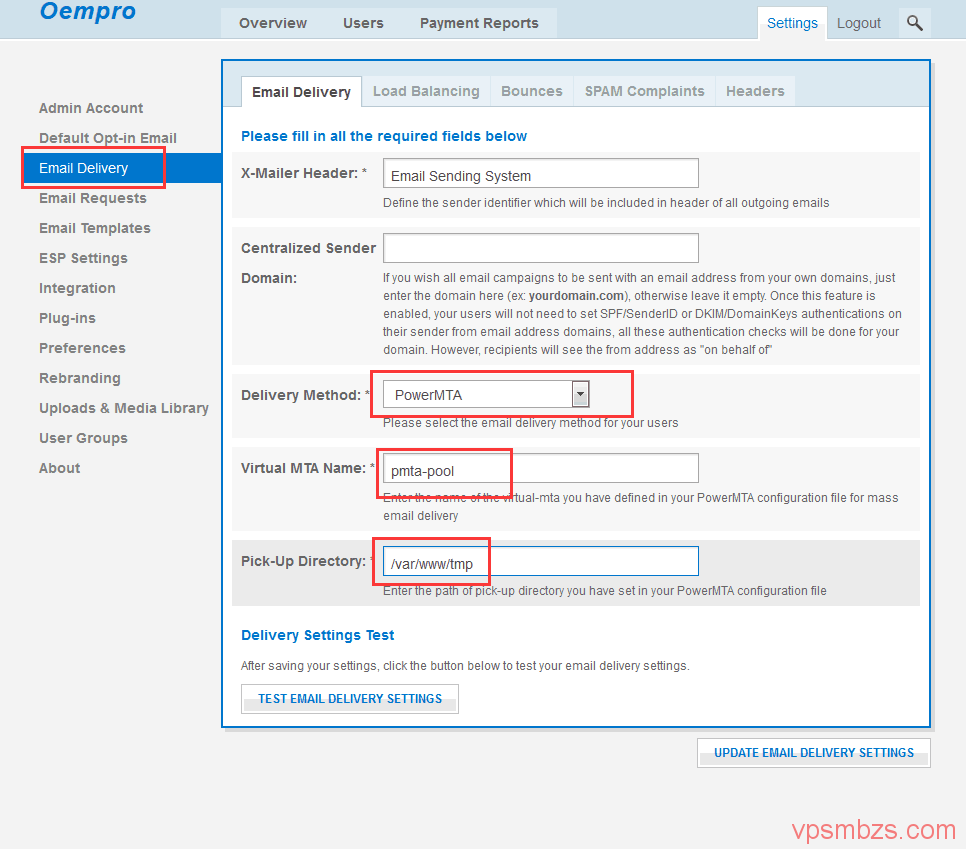The height and width of the screenshot is (849, 966).
Task: Click the X-Mailer Header label
Action: point(299,173)
